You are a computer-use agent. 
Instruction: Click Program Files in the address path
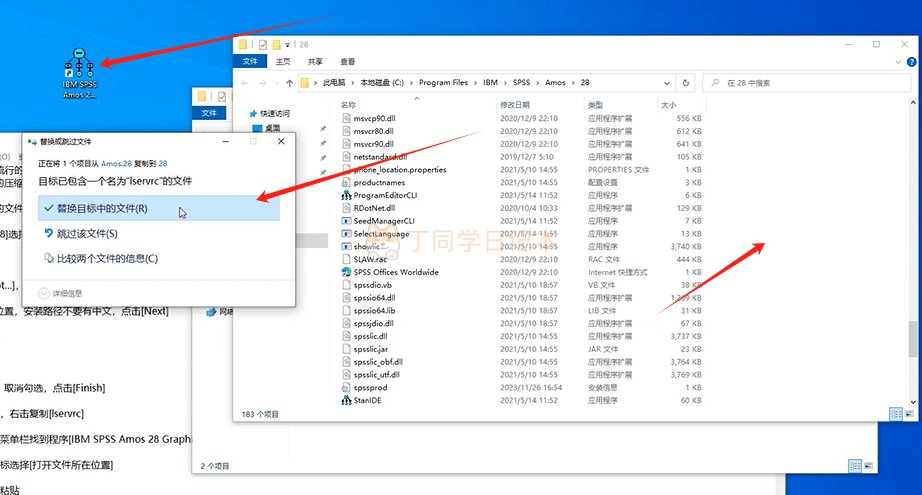(443, 82)
